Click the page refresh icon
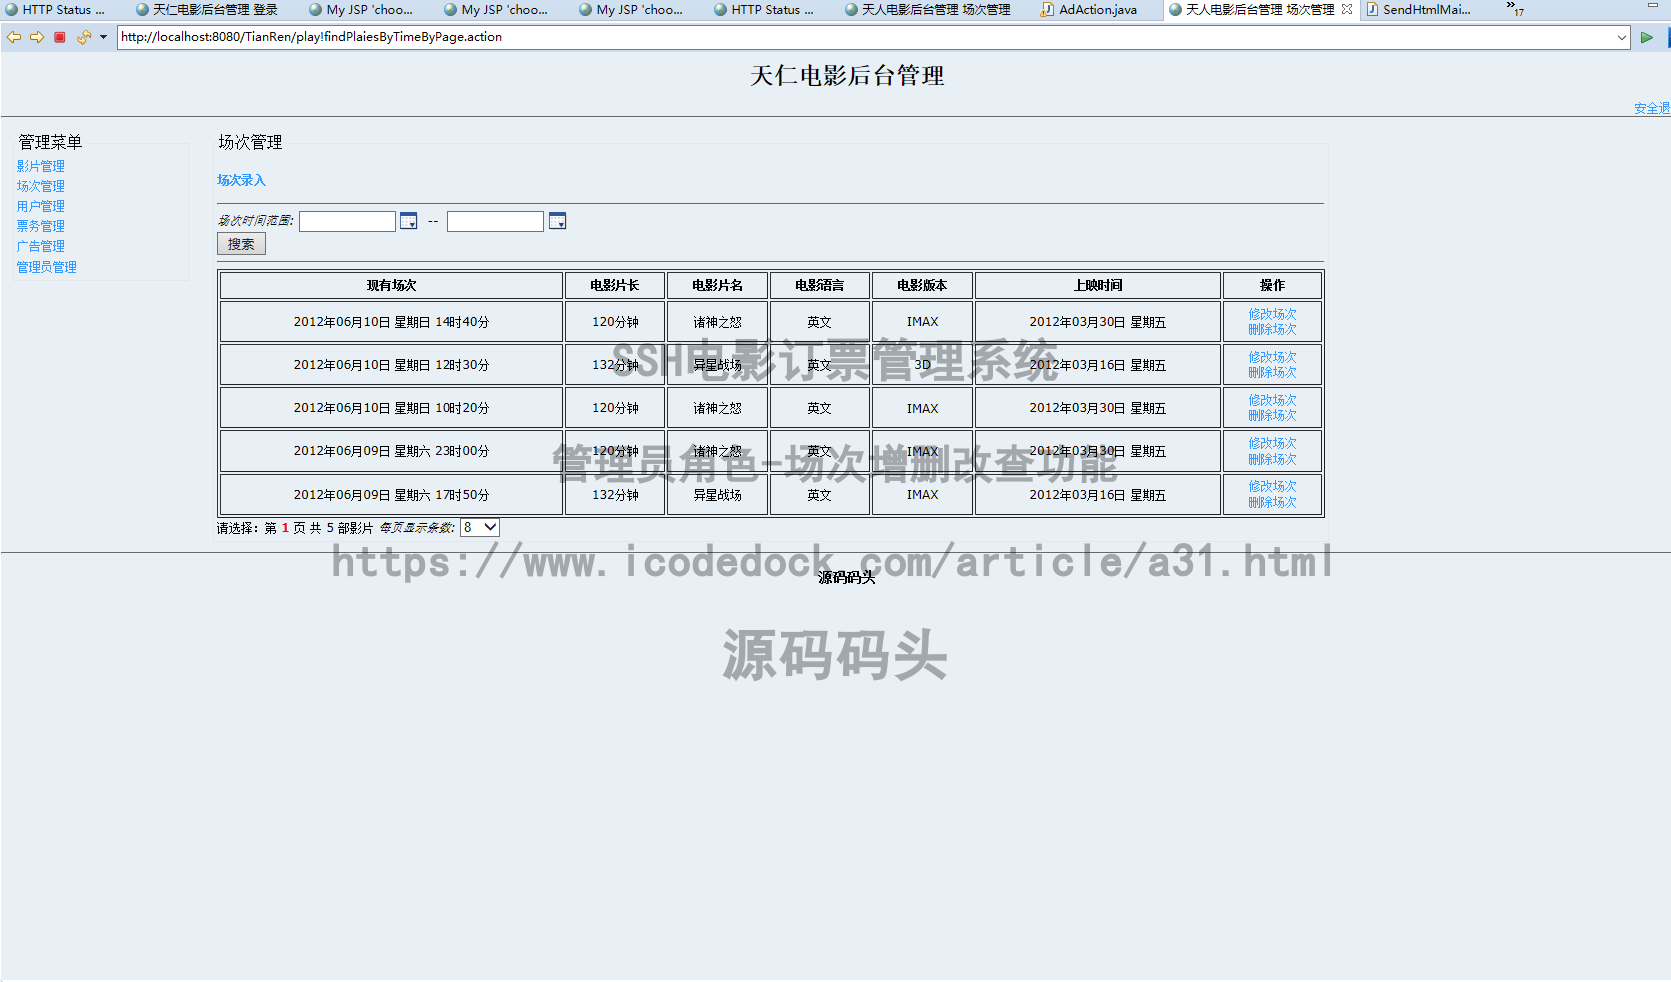 (x=83, y=37)
